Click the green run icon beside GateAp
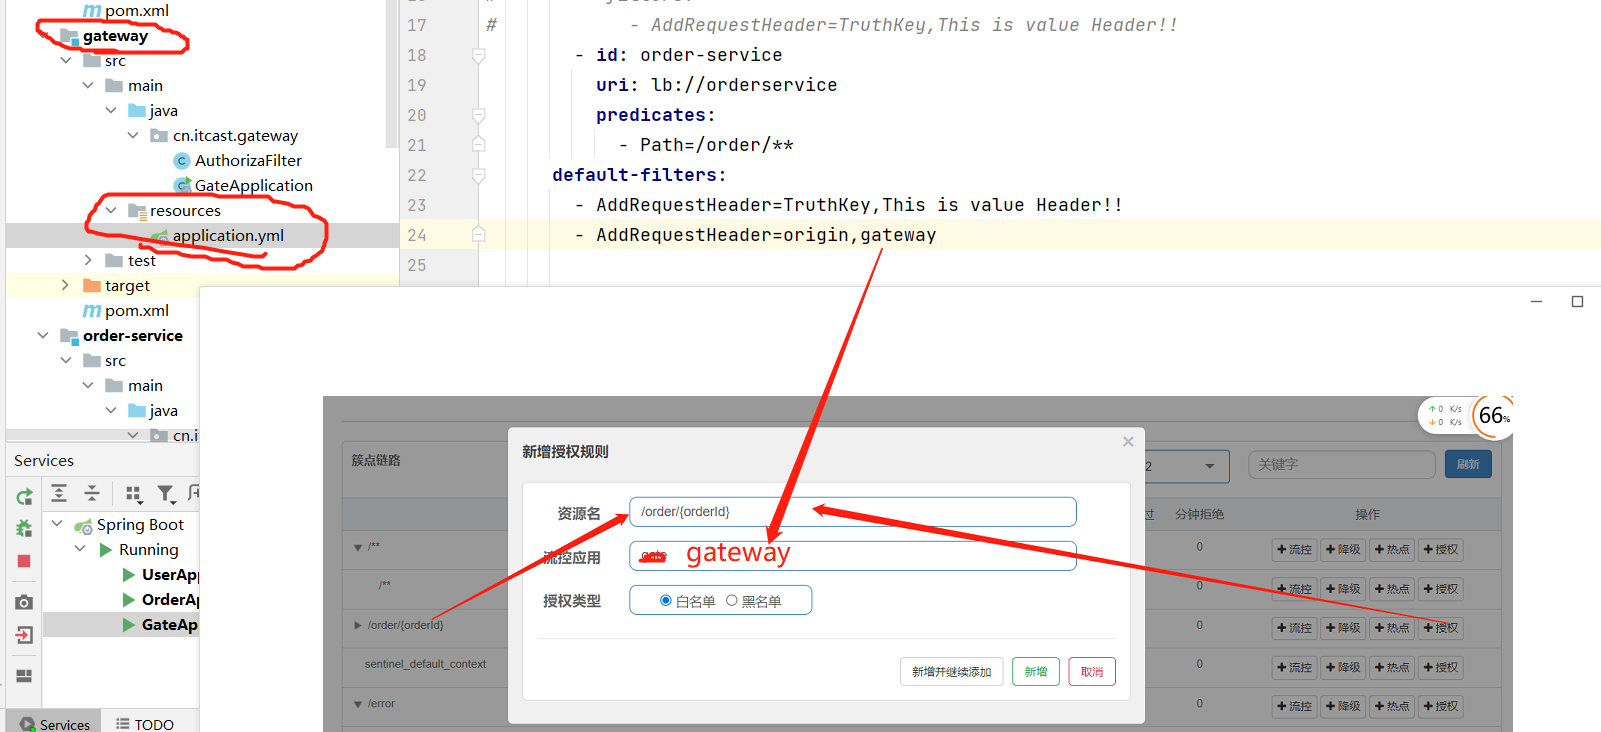The width and height of the screenshot is (1601, 732). pos(128,625)
